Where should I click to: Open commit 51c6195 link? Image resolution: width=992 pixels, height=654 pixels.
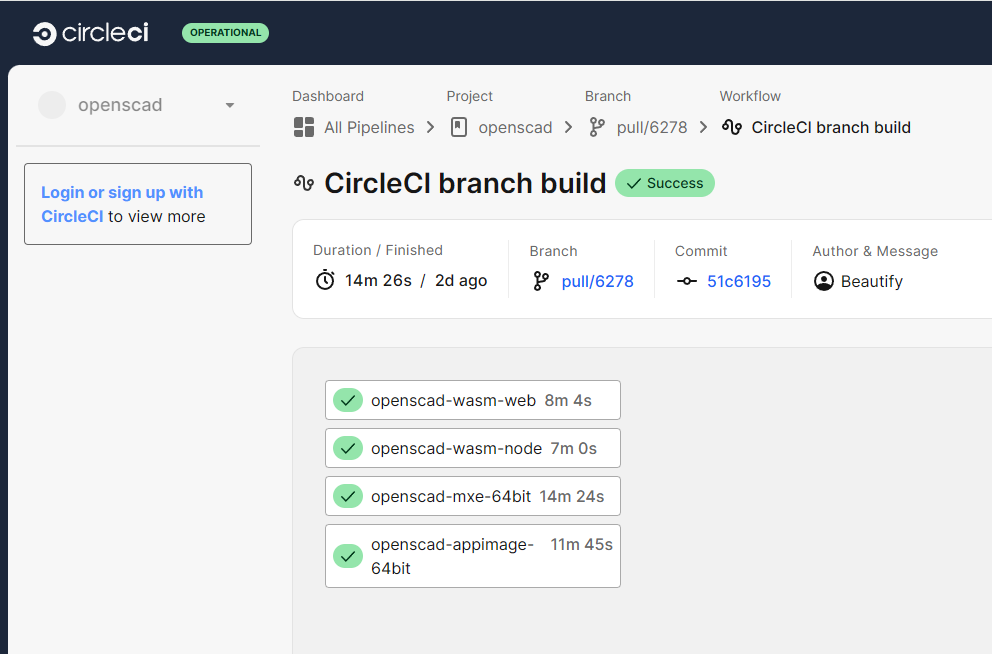click(x=739, y=281)
